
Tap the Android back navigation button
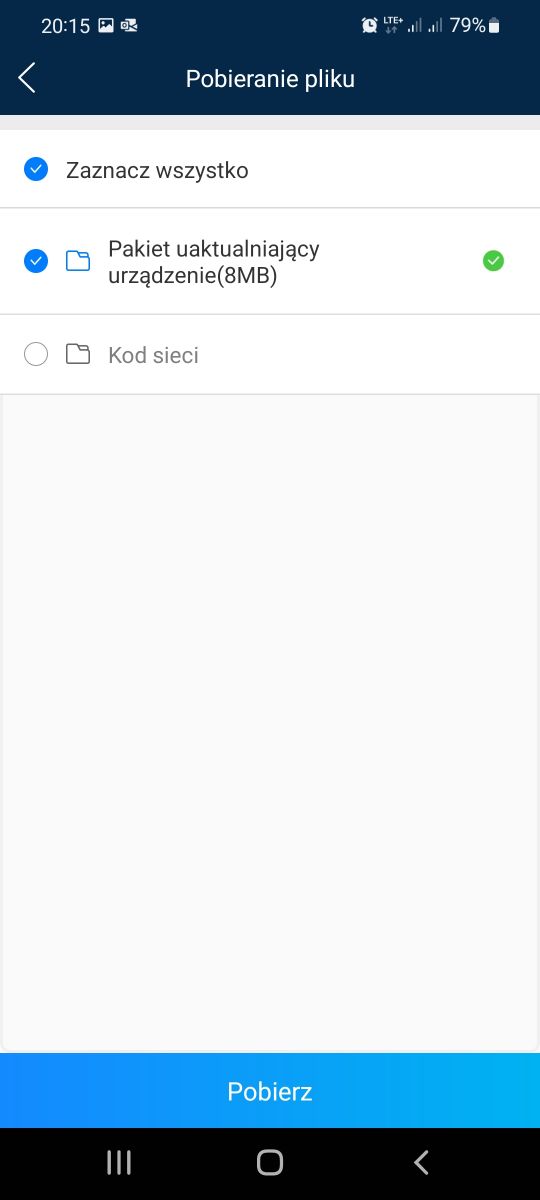(x=421, y=1162)
